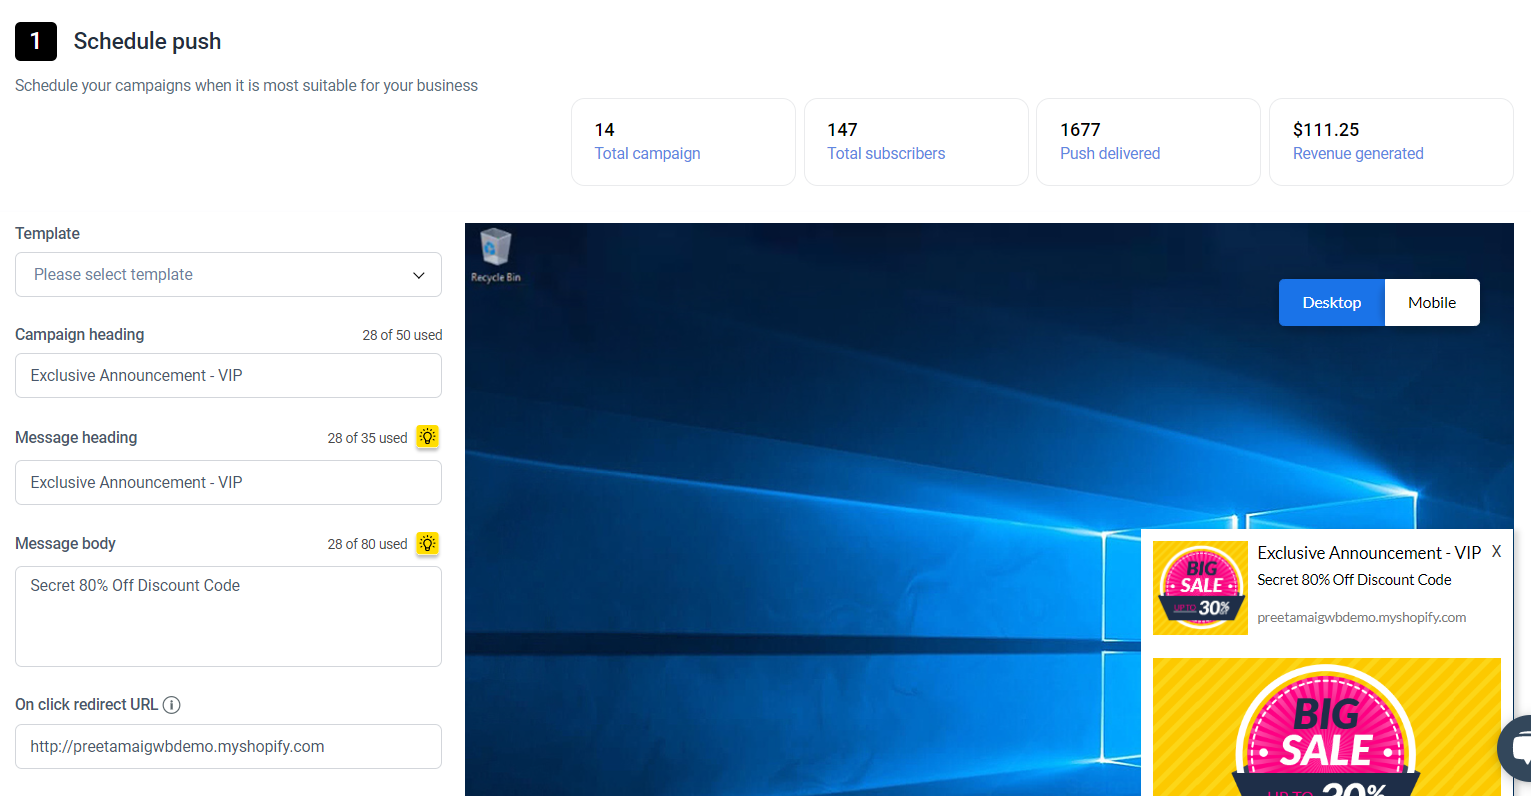Screen dimensions: 1531x796
Task: Click the Schedule push heading
Action: pyautogui.click(x=147, y=41)
